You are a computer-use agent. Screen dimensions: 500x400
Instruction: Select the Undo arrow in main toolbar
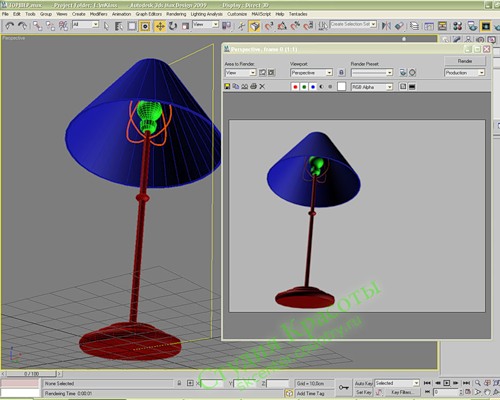click(x=9, y=26)
